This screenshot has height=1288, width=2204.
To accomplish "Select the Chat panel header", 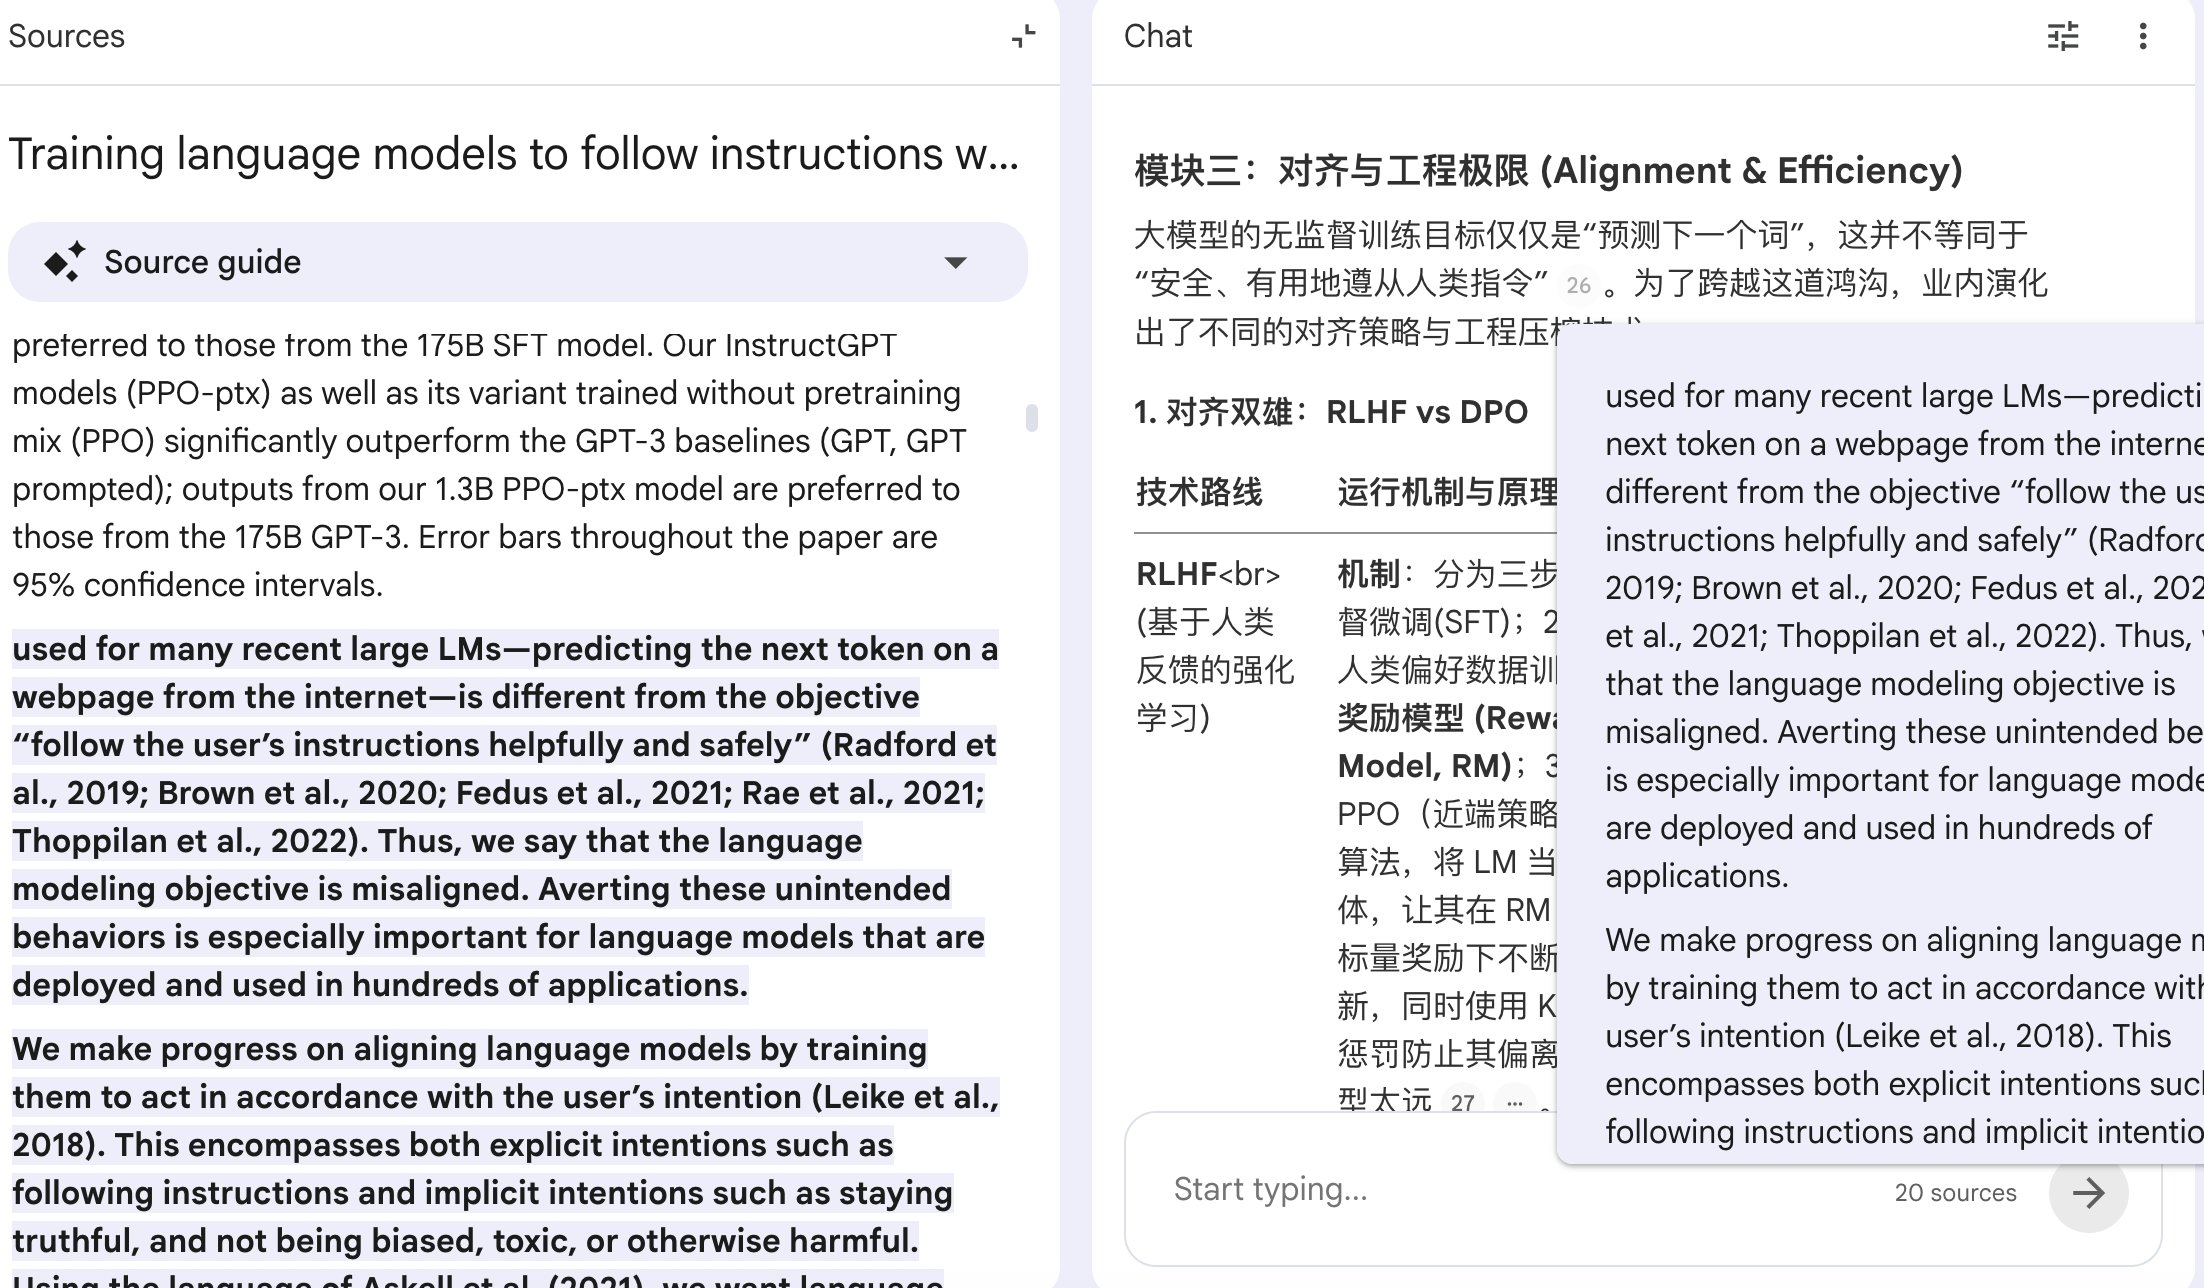I will coord(1157,36).
